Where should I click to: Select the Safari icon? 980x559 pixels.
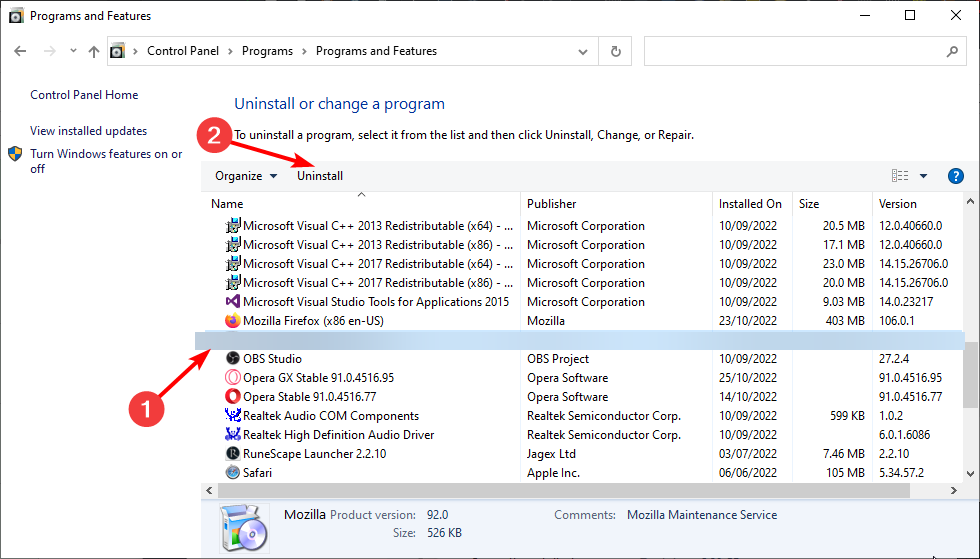[x=232, y=473]
